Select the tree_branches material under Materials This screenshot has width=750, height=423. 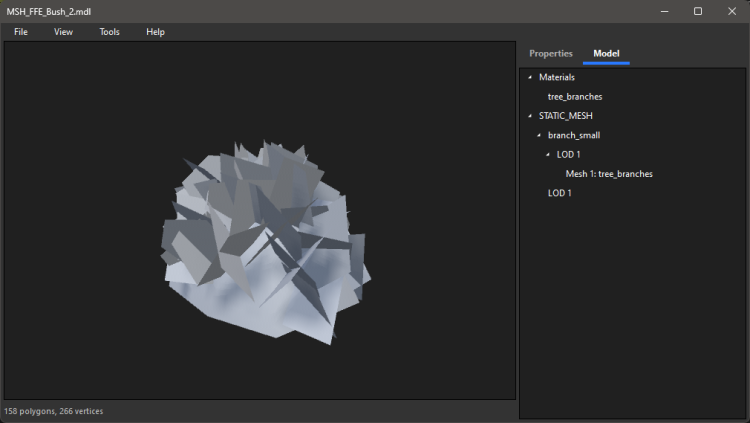point(575,97)
